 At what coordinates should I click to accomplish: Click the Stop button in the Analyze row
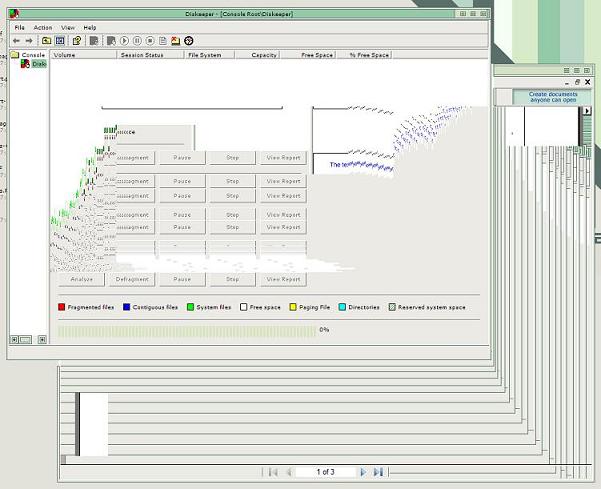click(x=233, y=279)
